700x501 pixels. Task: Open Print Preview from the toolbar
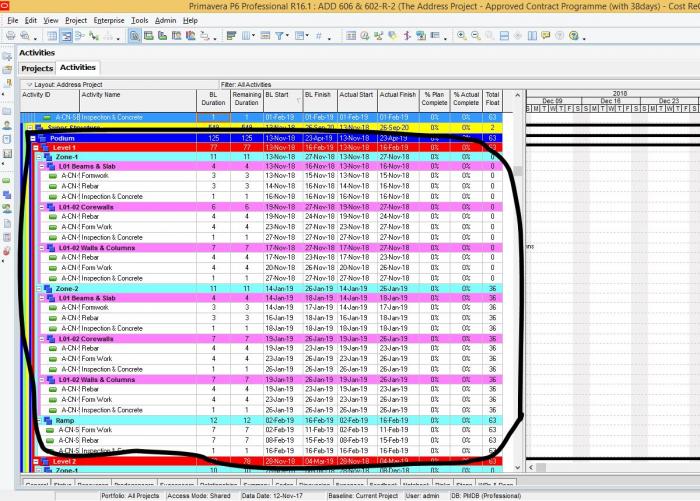point(25,36)
